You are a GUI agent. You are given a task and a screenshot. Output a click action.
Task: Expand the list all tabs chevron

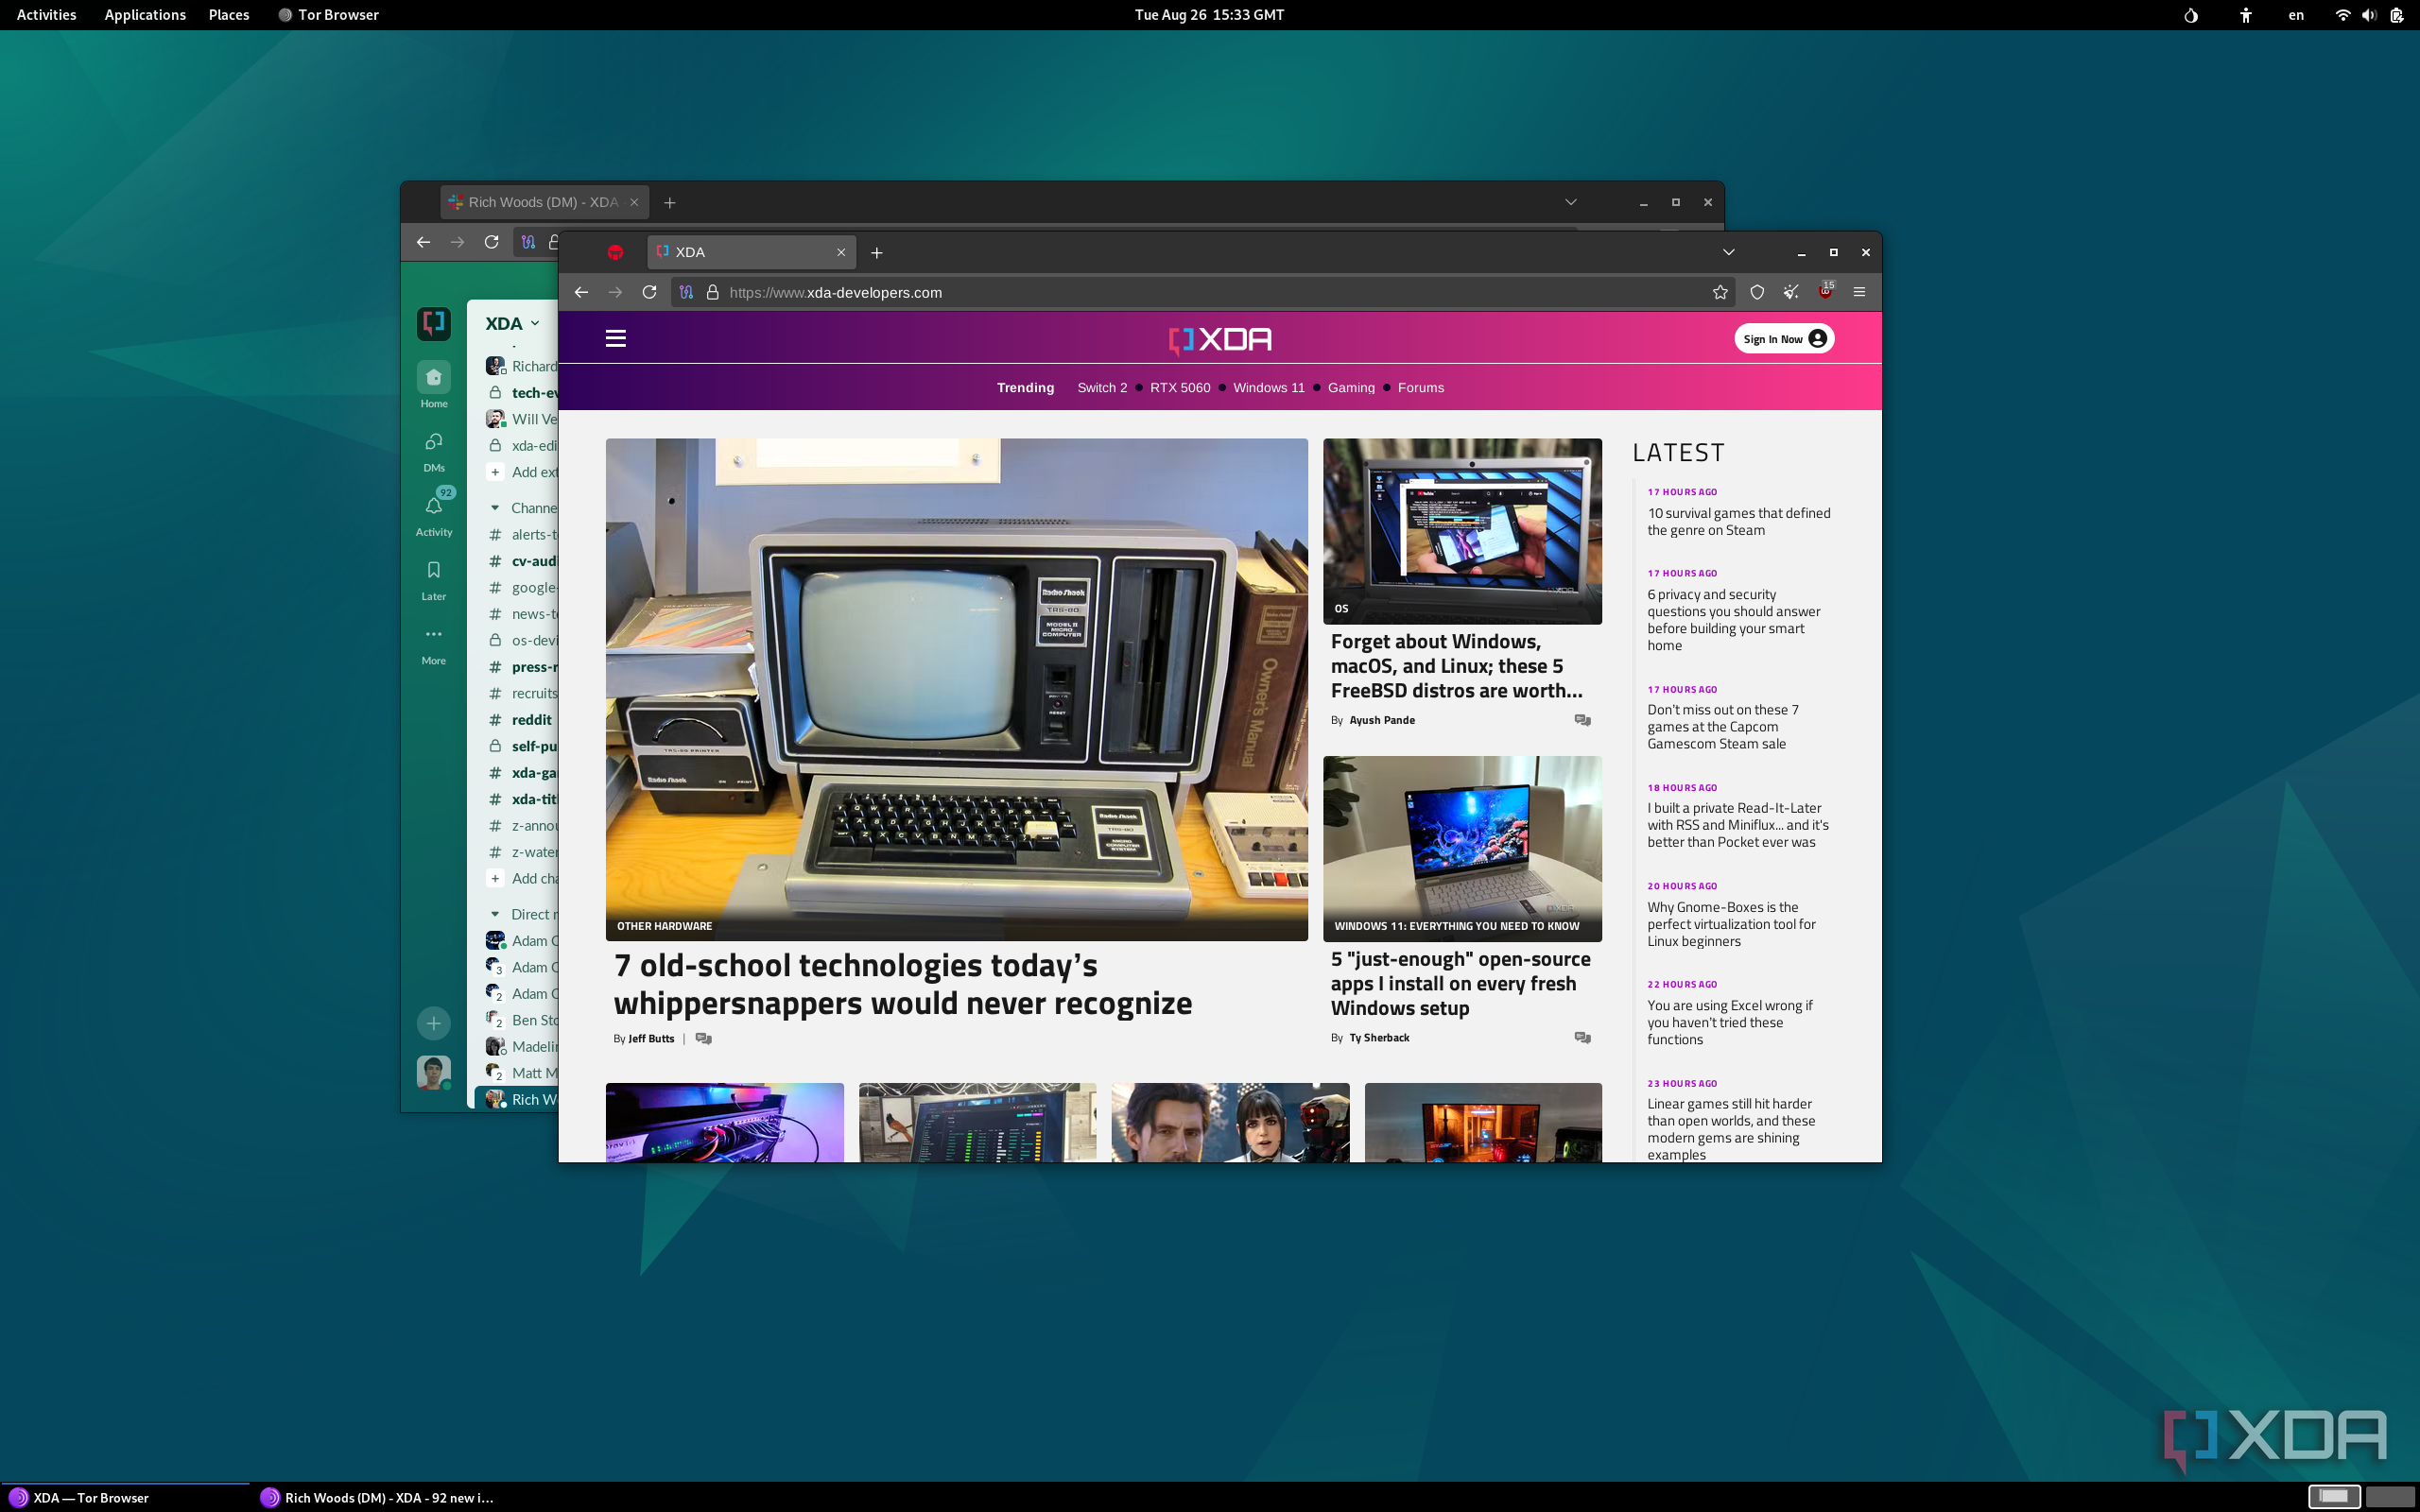[1728, 252]
